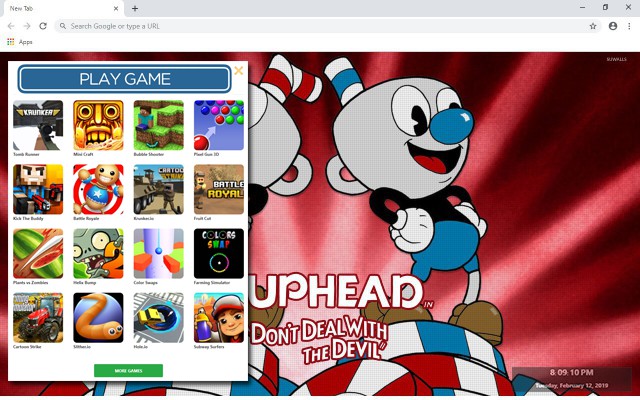The image size is (640, 400).
Task: Close the Play Game popup panel
Action: coord(239,71)
